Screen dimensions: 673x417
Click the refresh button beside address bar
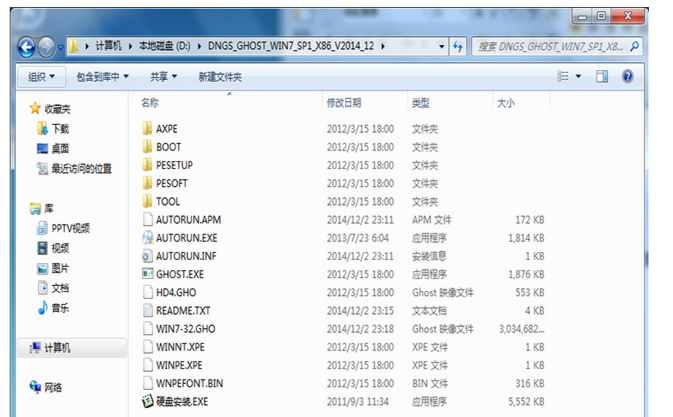(458, 46)
